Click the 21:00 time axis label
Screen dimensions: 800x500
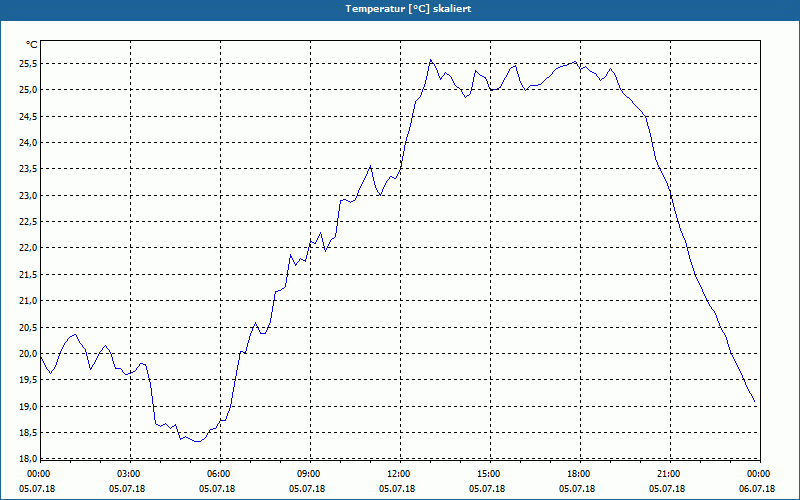tap(667, 474)
